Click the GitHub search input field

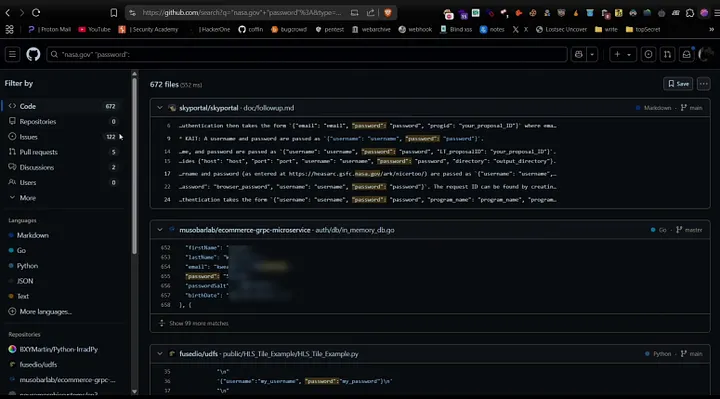click(x=307, y=55)
